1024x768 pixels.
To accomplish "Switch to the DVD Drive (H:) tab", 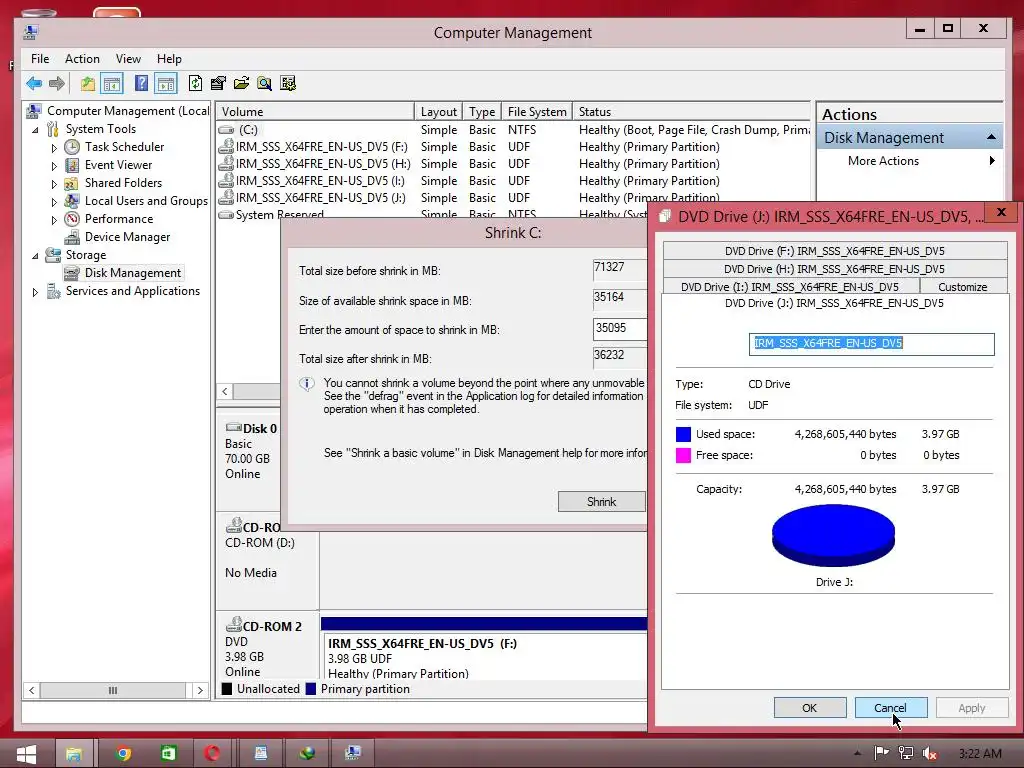I will pyautogui.click(x=835, y=269).
